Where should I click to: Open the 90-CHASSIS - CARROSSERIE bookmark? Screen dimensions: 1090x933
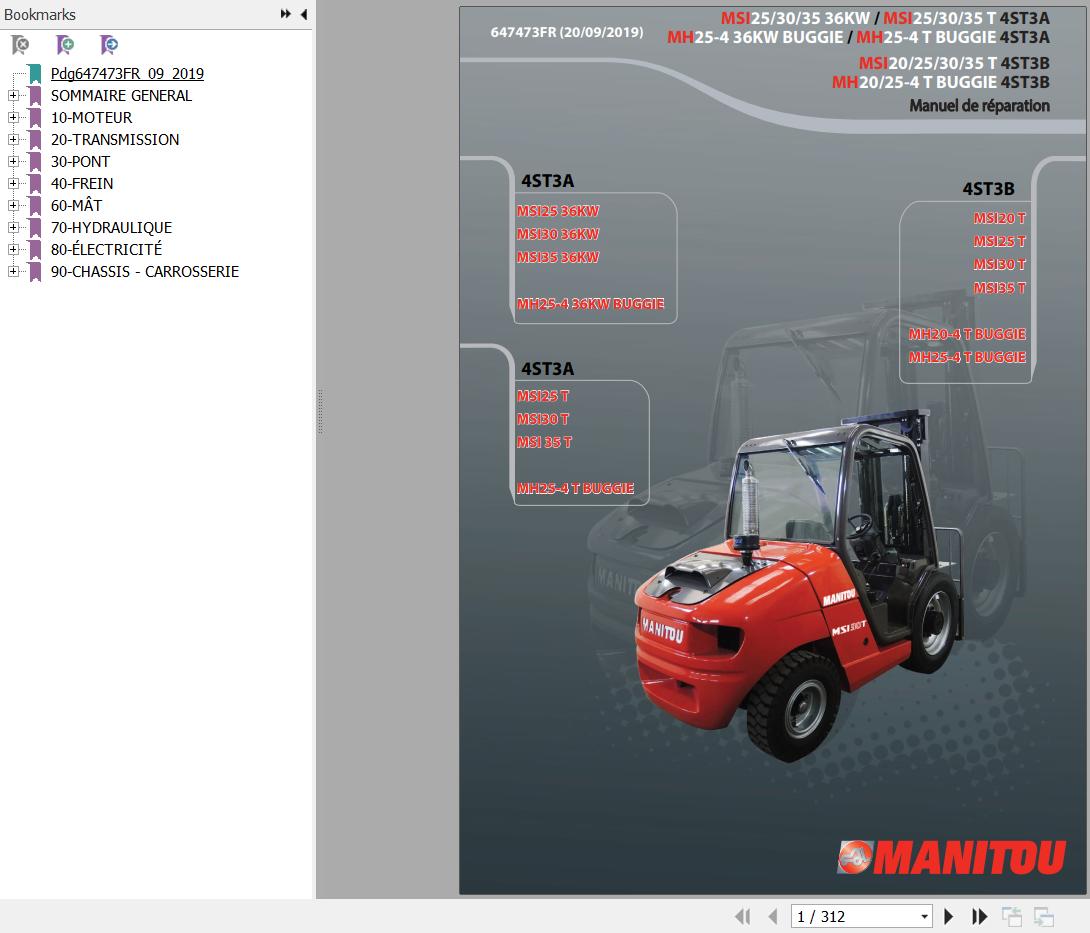[x=145, y=271]
